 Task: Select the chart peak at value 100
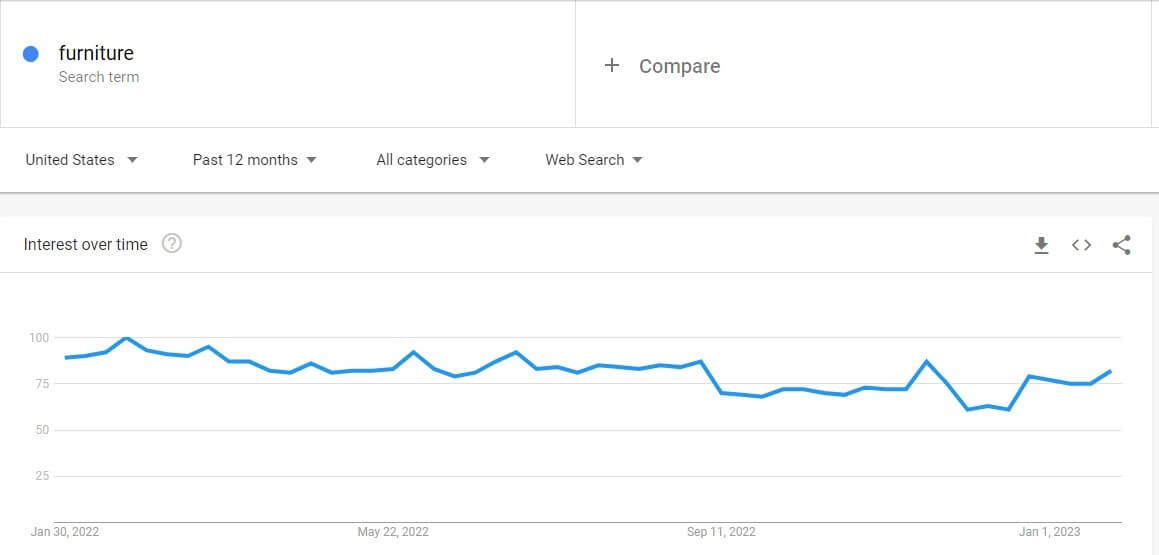point(126,338)
